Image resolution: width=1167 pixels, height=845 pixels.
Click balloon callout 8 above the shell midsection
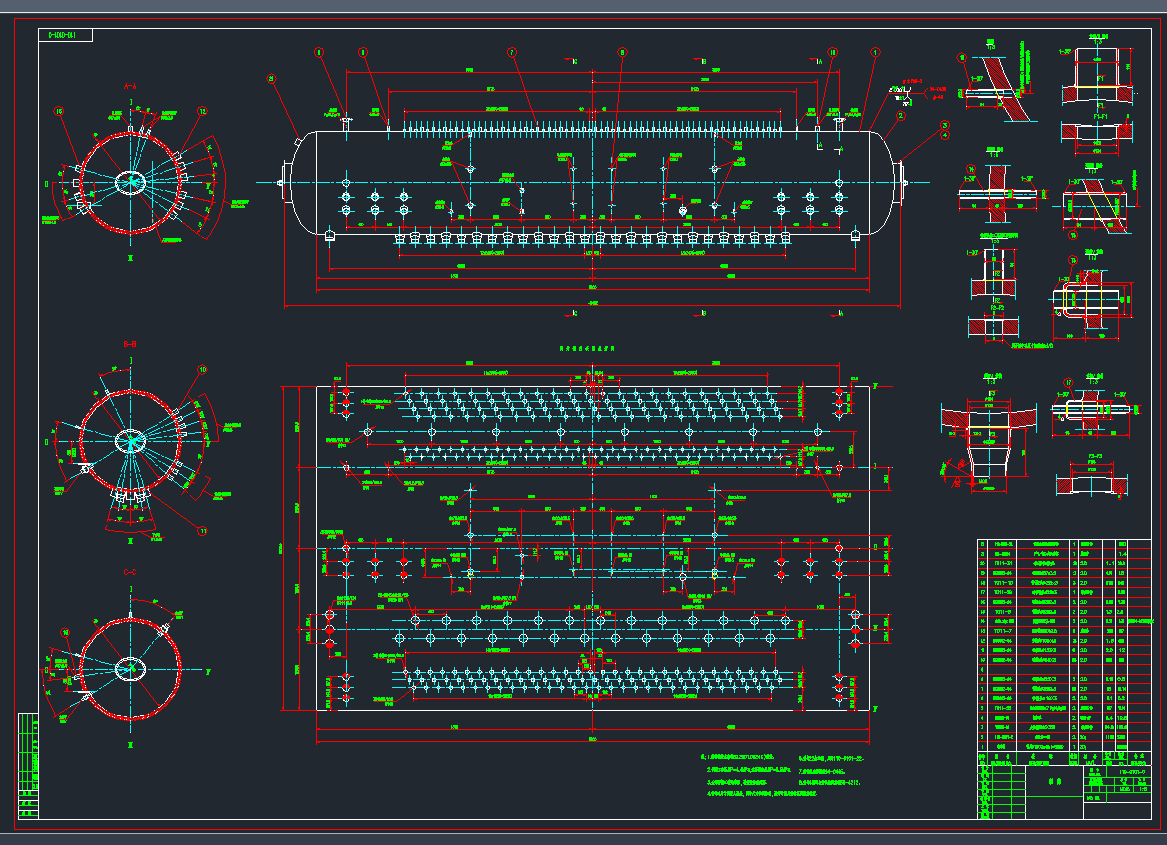[622, 50]
